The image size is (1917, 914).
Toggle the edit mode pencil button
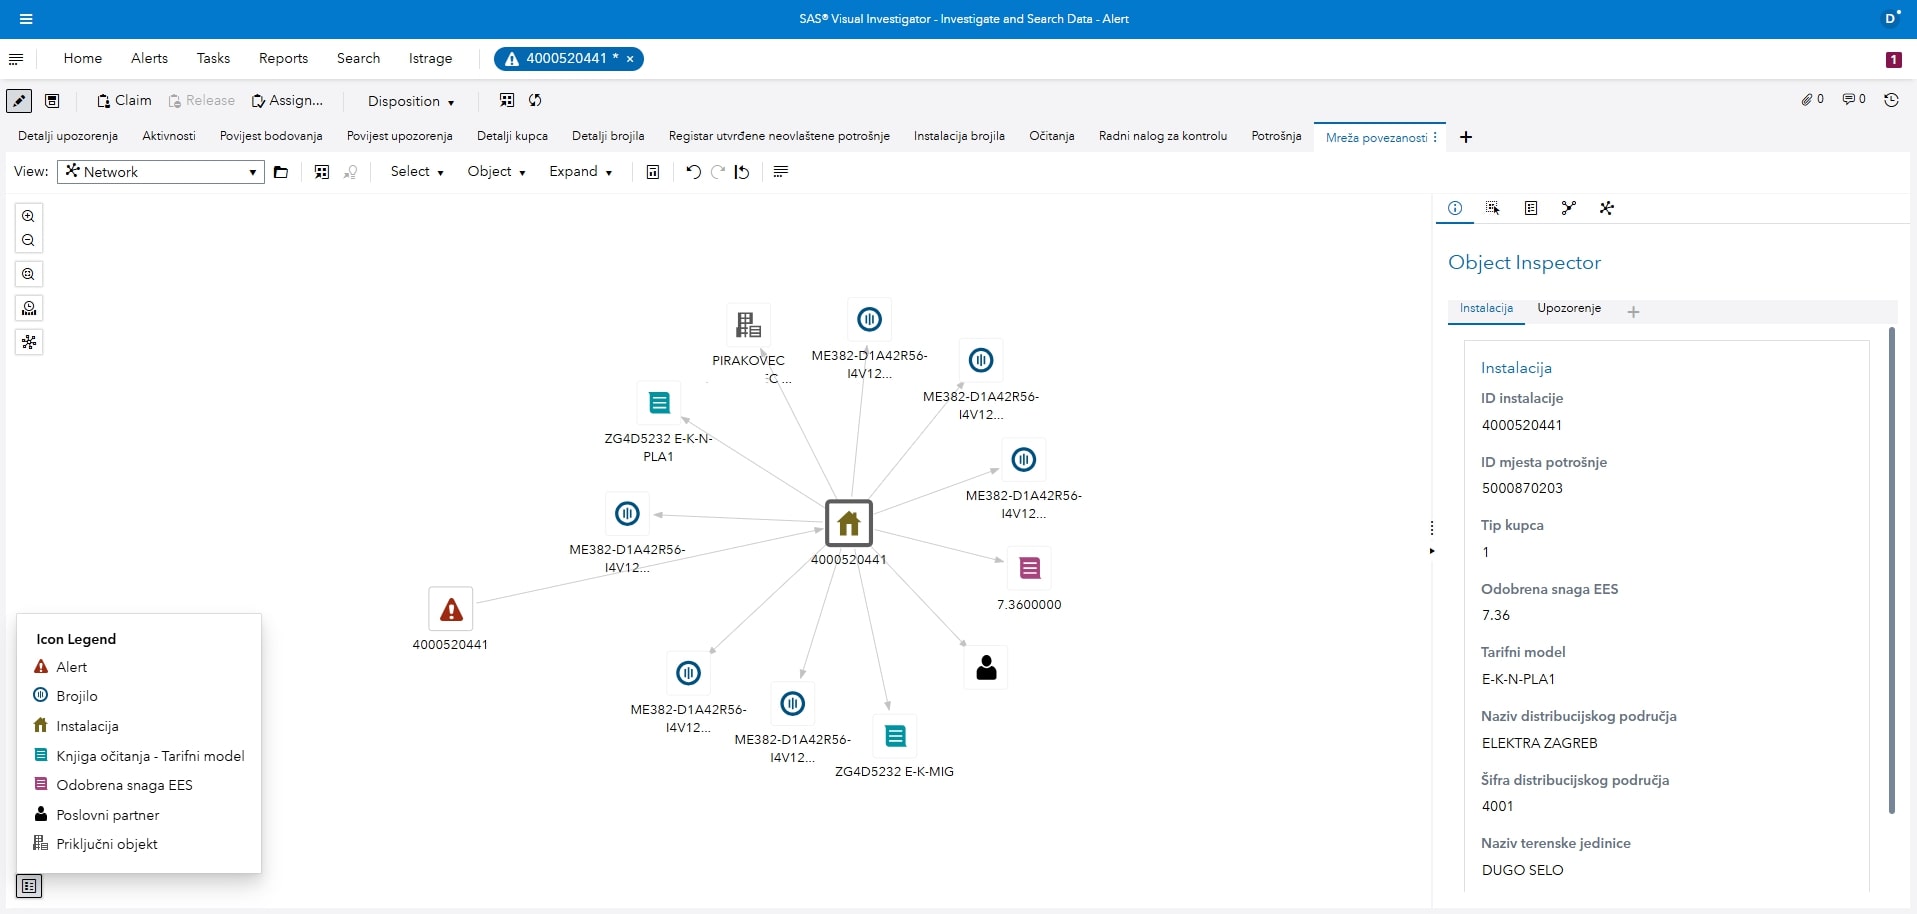[19, 101]
